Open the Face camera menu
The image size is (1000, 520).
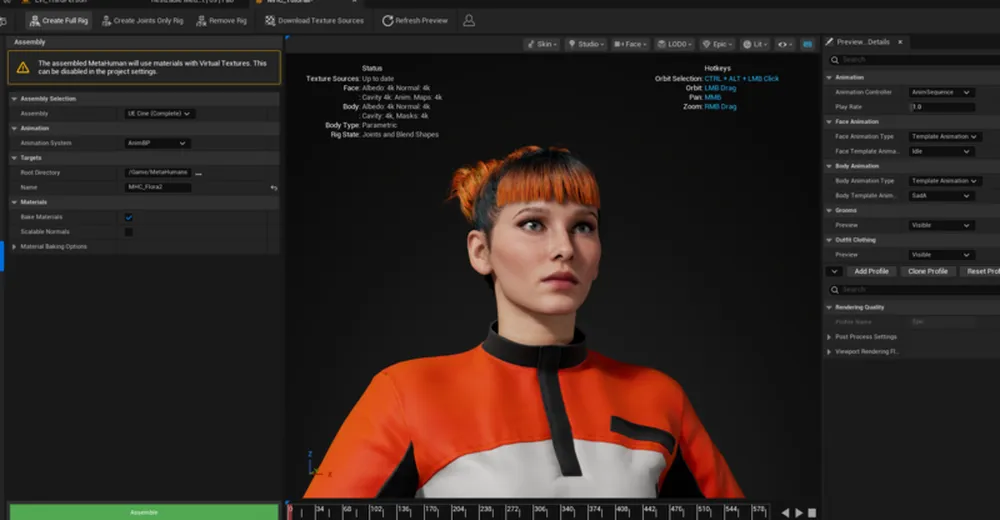click(630, 44)
